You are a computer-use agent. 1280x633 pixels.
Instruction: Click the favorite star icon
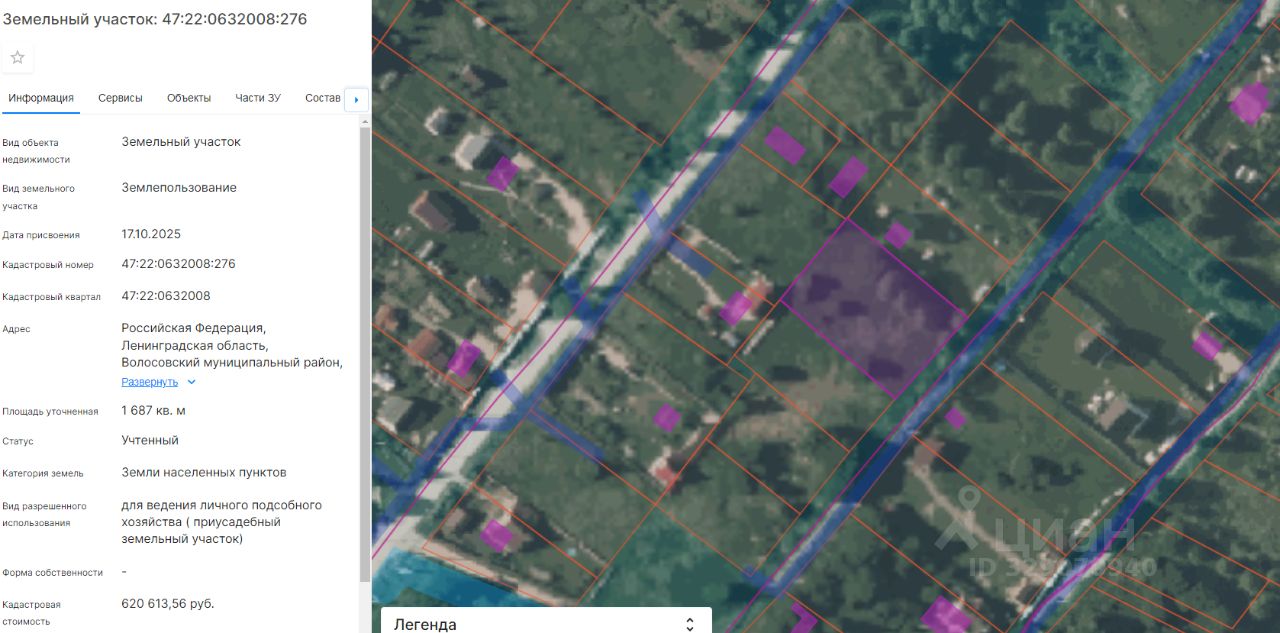pyautogui.click(x=17, y=57)
